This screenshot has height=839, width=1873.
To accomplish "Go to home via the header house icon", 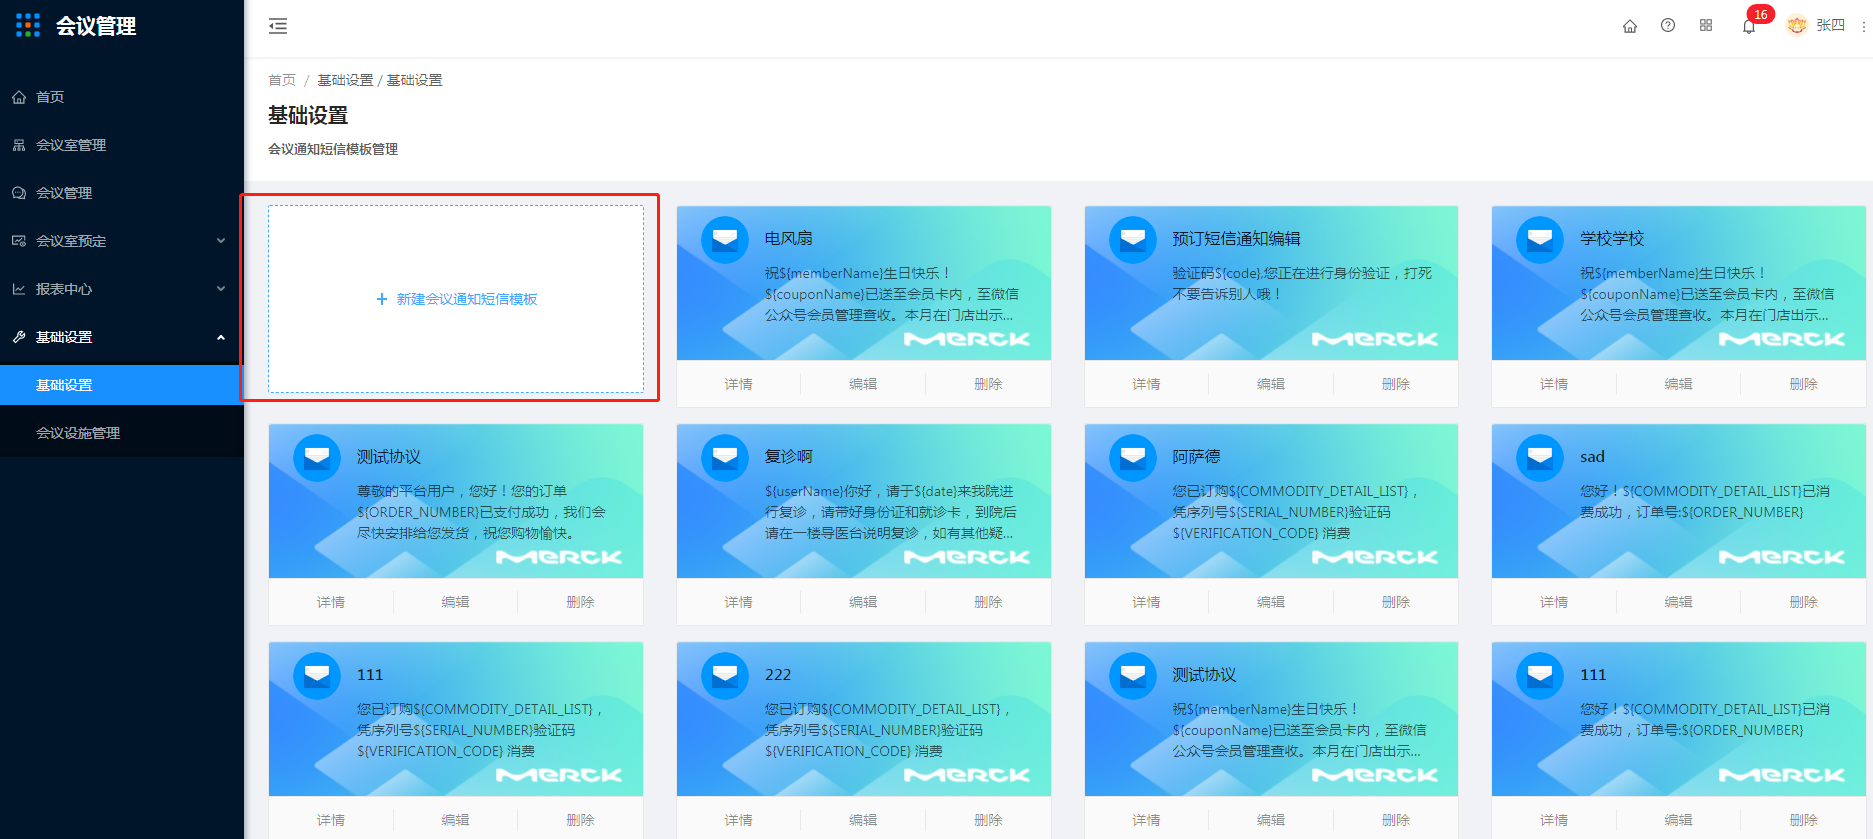I will [x=1630, y=26].
